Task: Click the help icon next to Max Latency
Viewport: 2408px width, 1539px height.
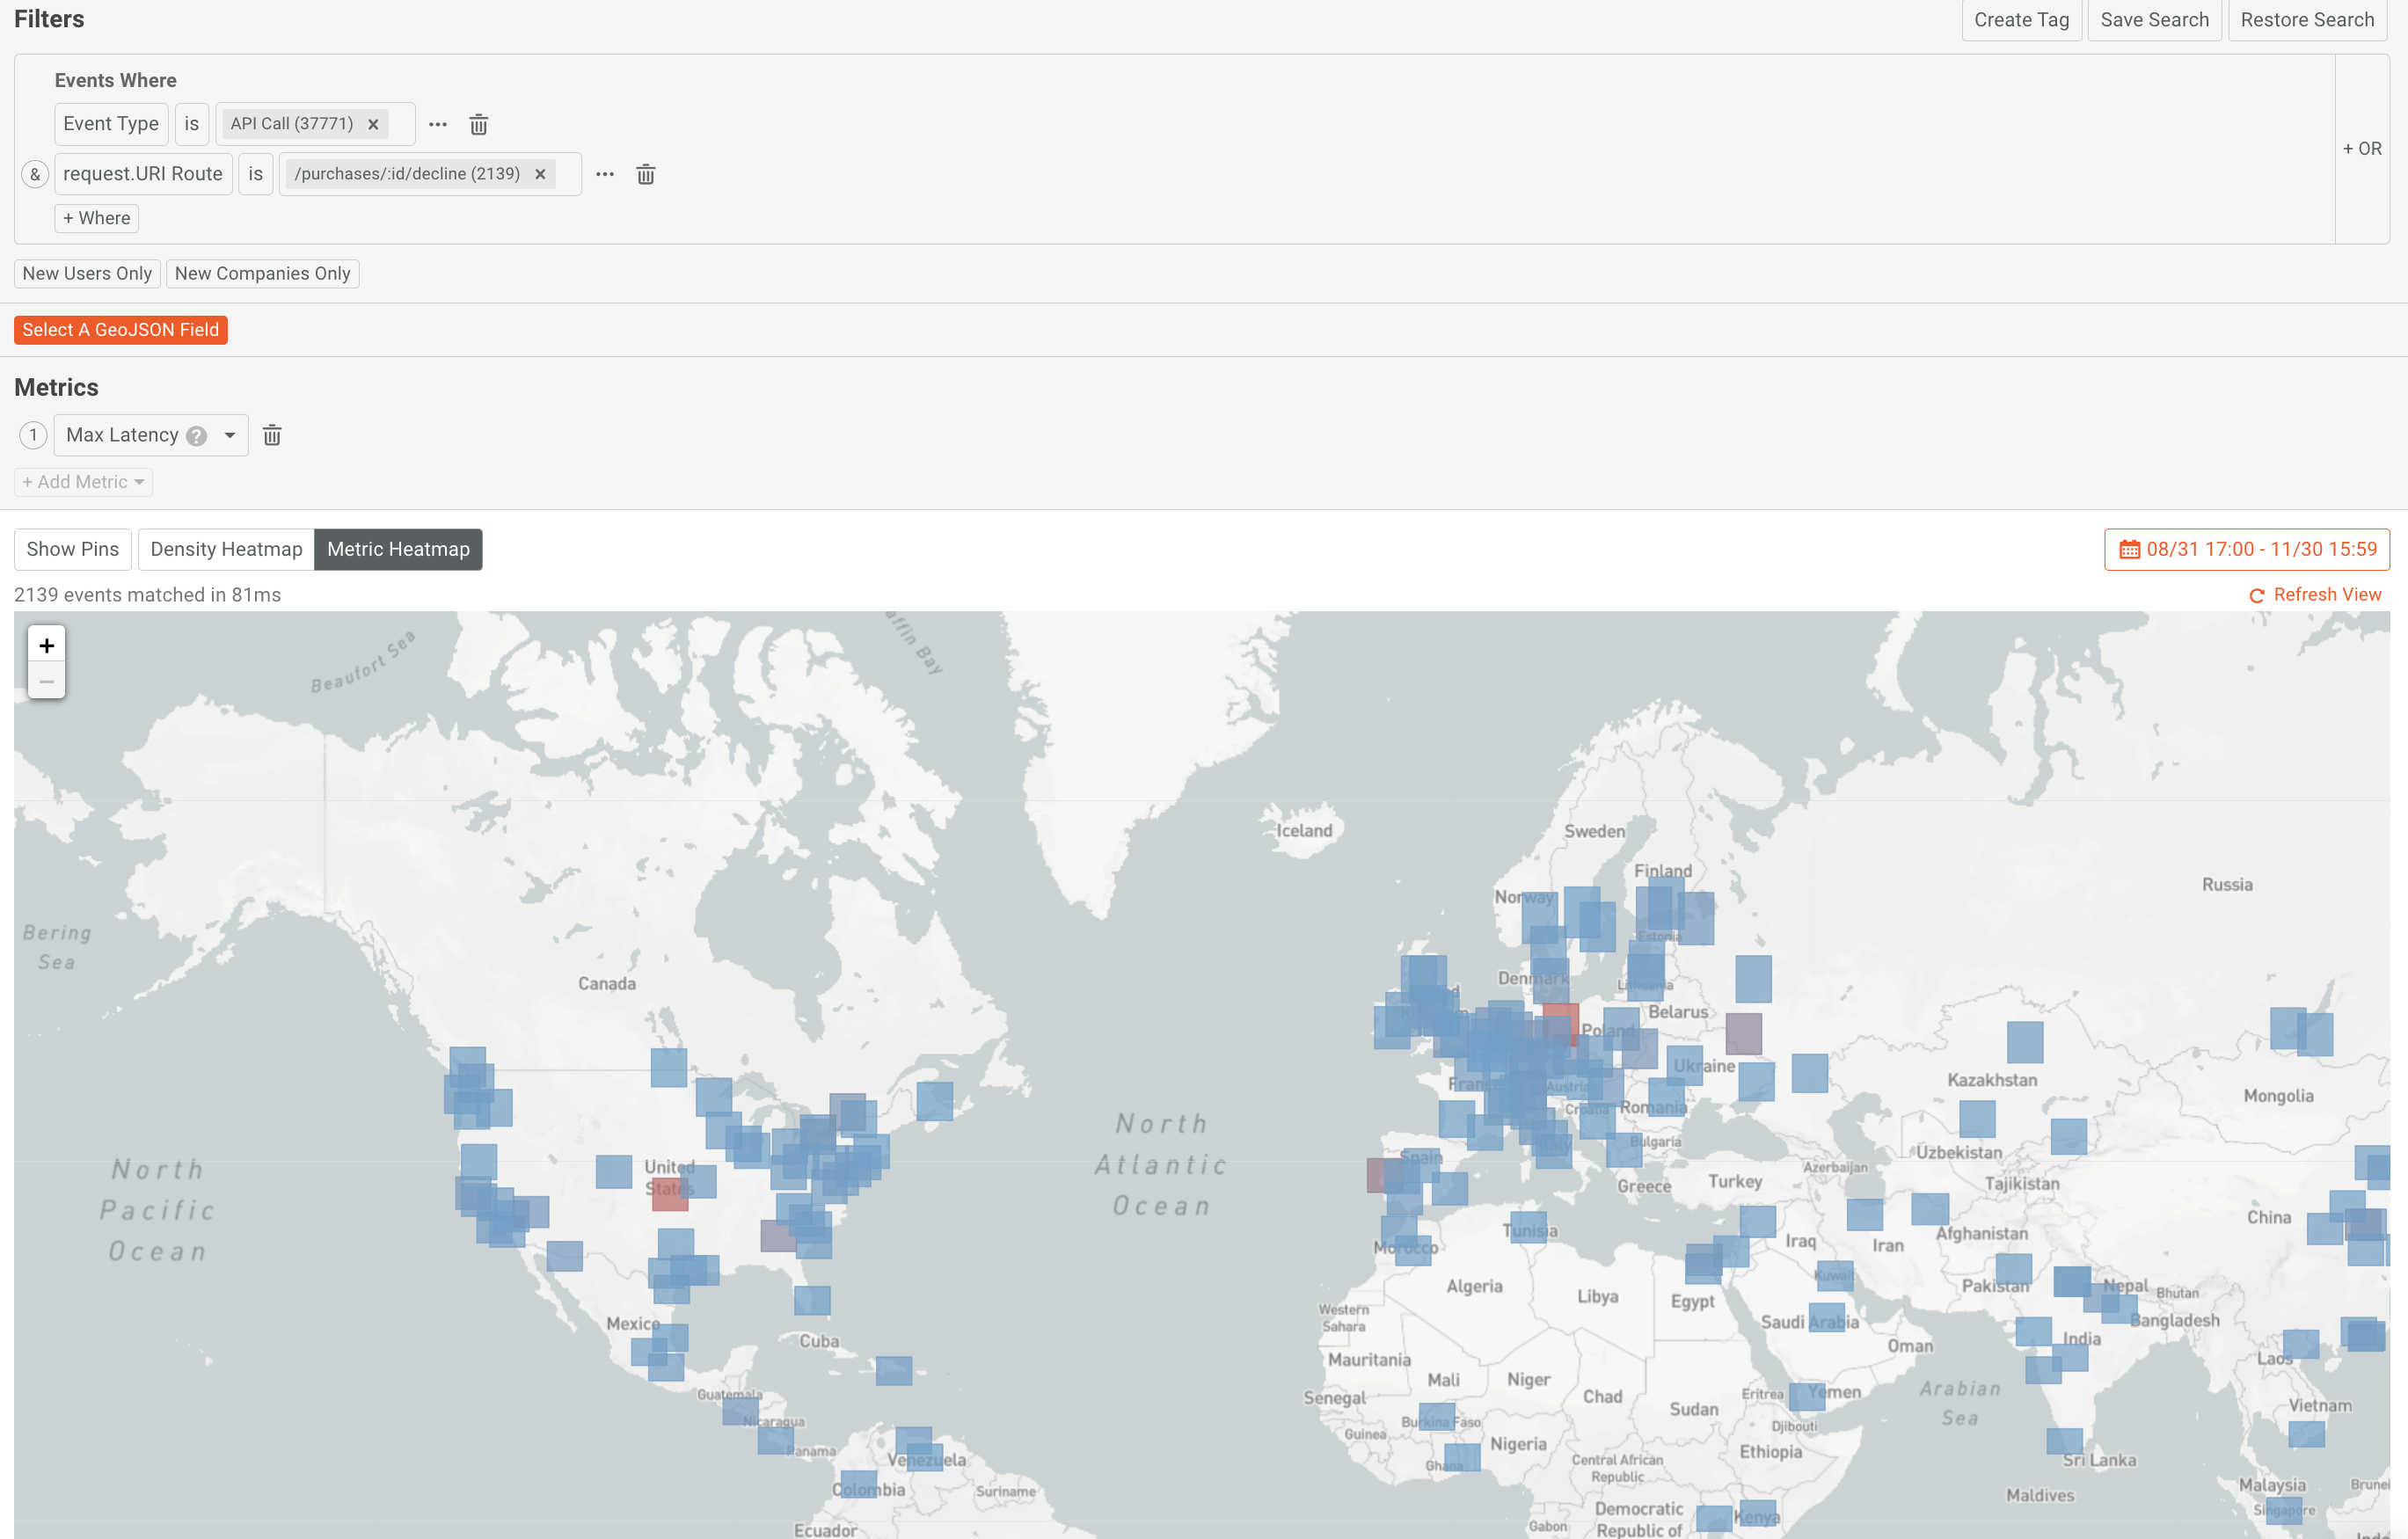Action: pos(197,435)
